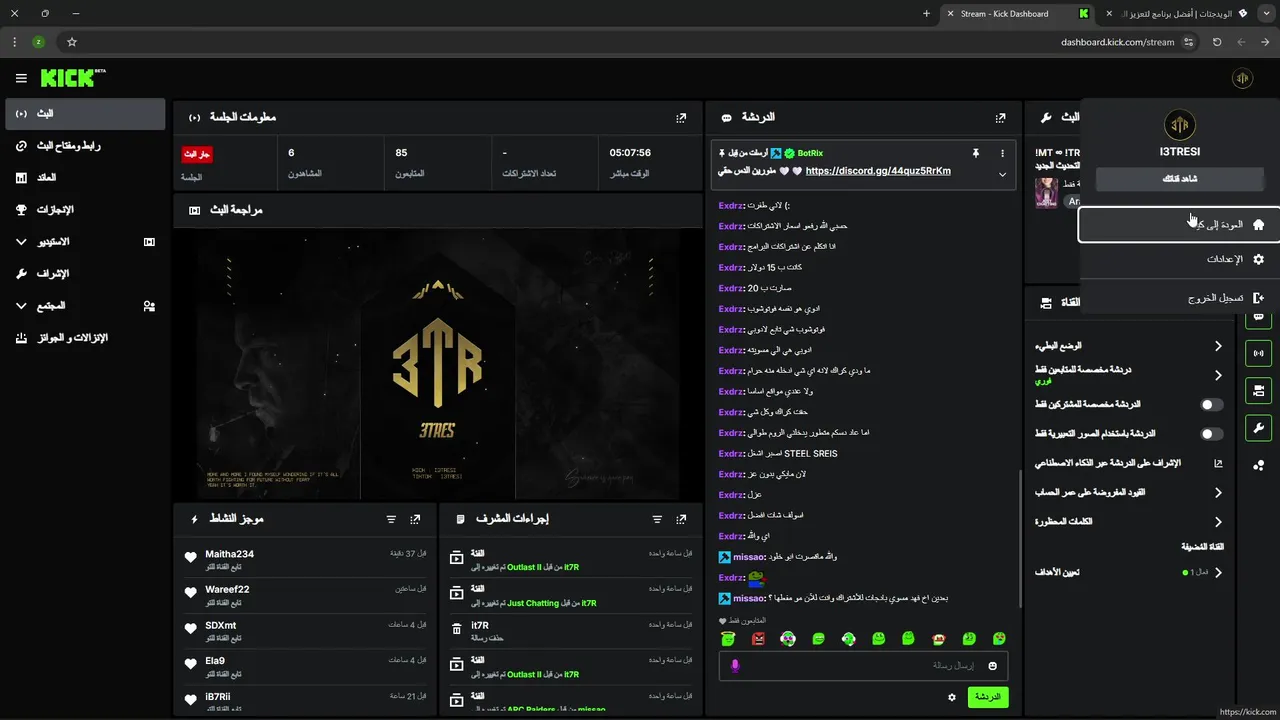The image size is (1280, 720).
Task: Open الإنجازات achievements page in sidebar
Action: (x=85, y=210)
